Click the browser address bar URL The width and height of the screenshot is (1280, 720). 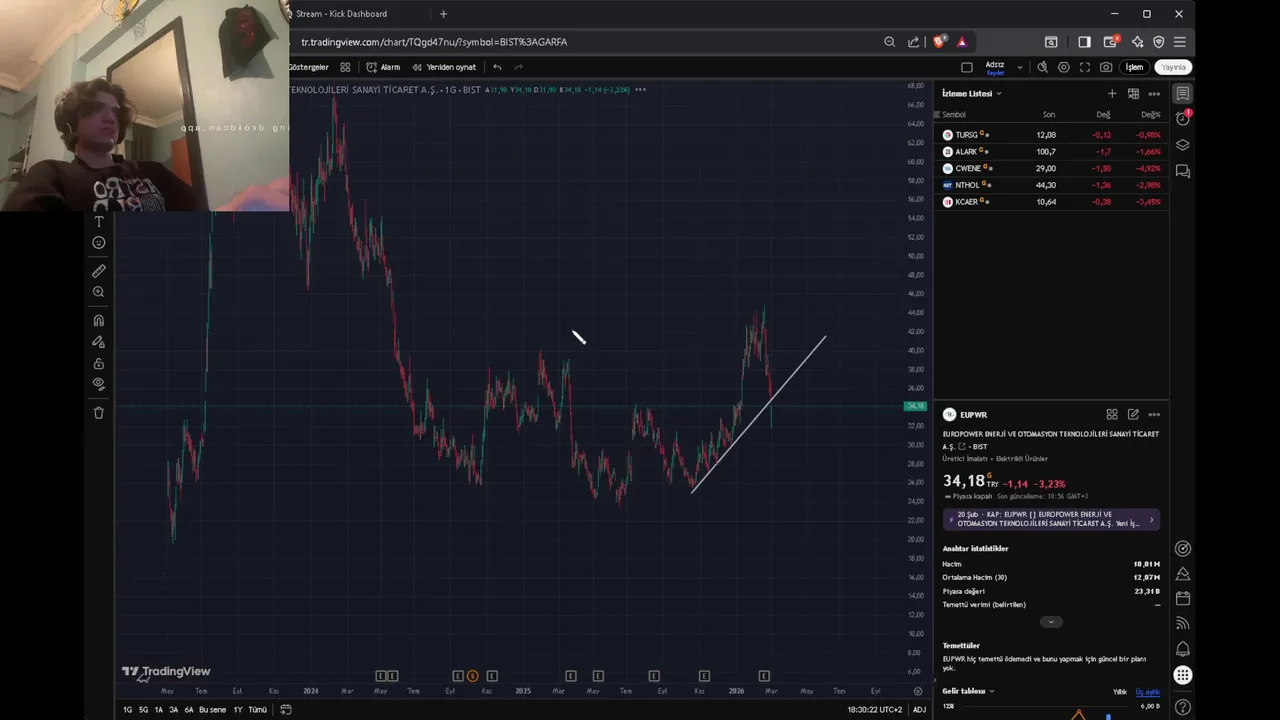click(x=434, y=42)
